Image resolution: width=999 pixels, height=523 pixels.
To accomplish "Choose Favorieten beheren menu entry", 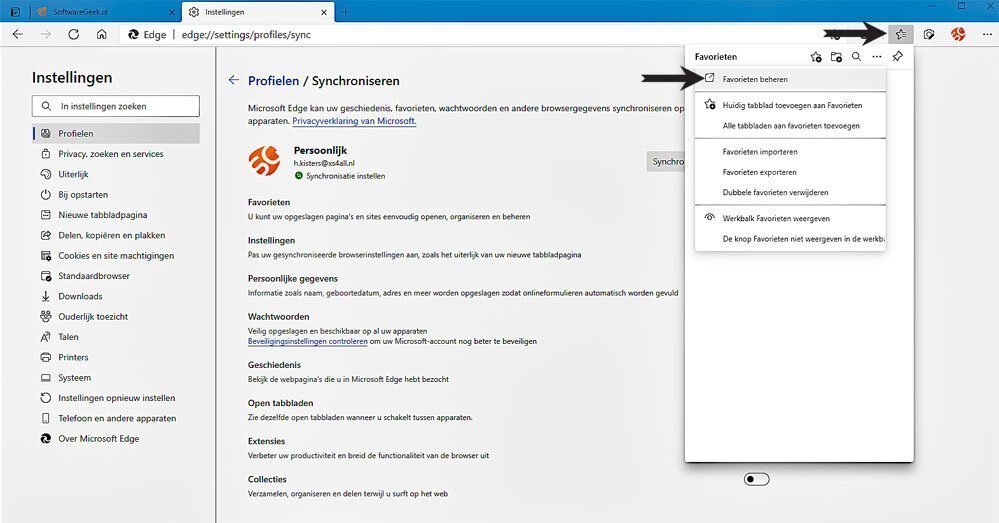I will (x=790, y=79).
